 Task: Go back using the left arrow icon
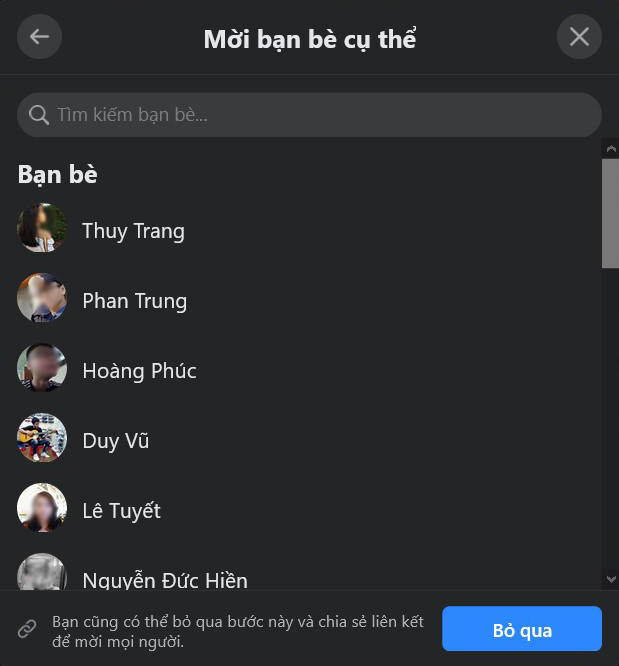tap(39, 37)
